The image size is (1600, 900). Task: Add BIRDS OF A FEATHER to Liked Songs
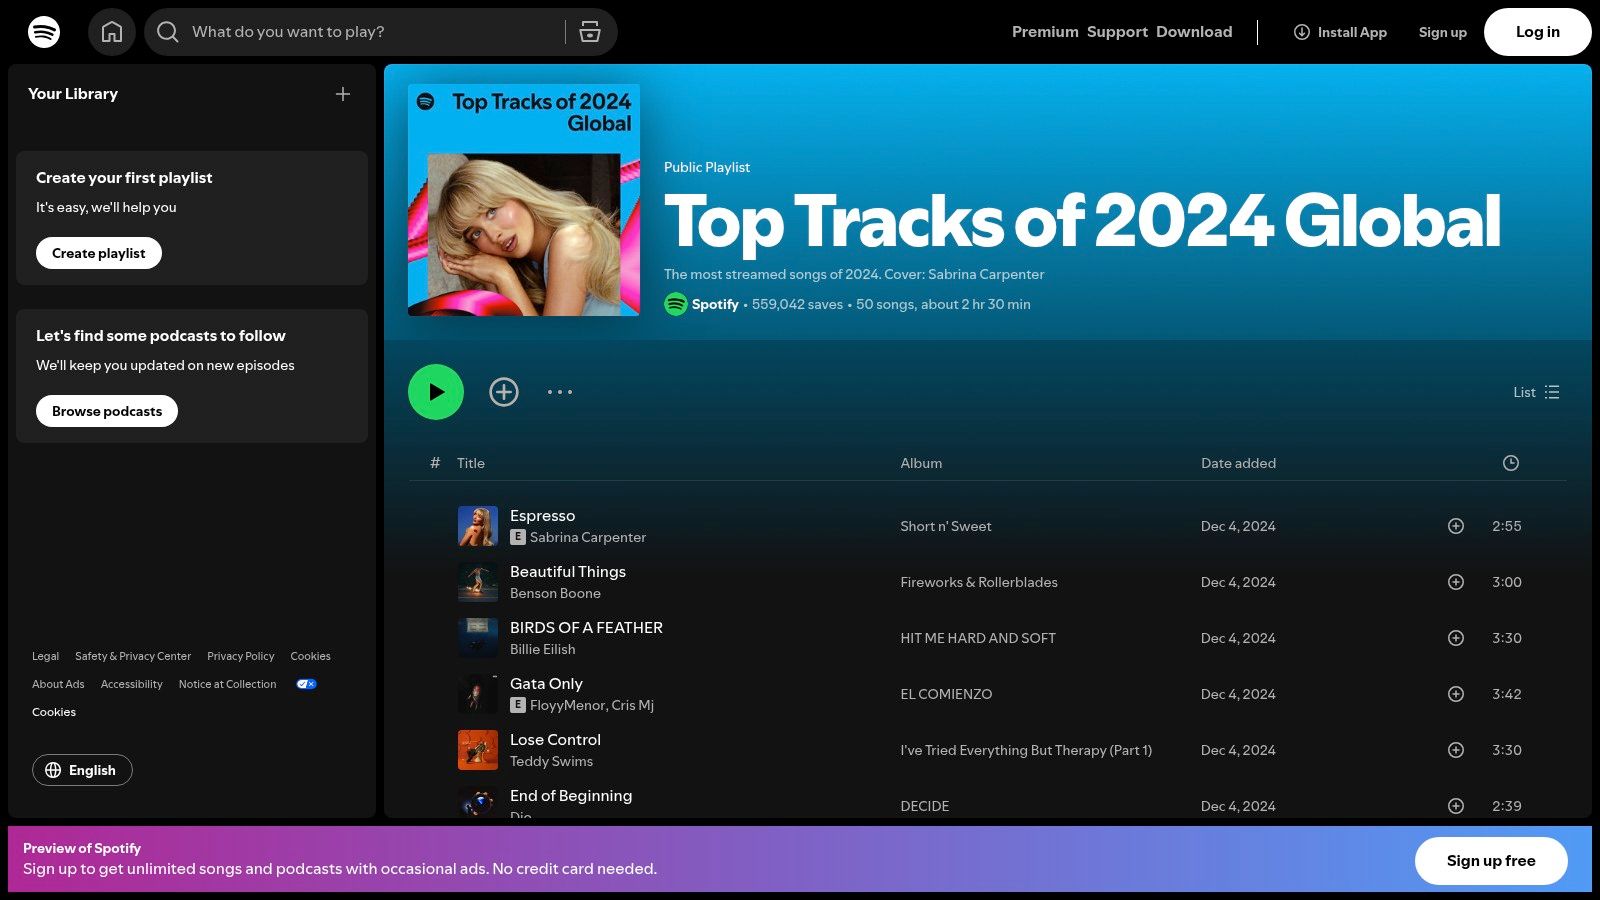tap(1456, 638)
